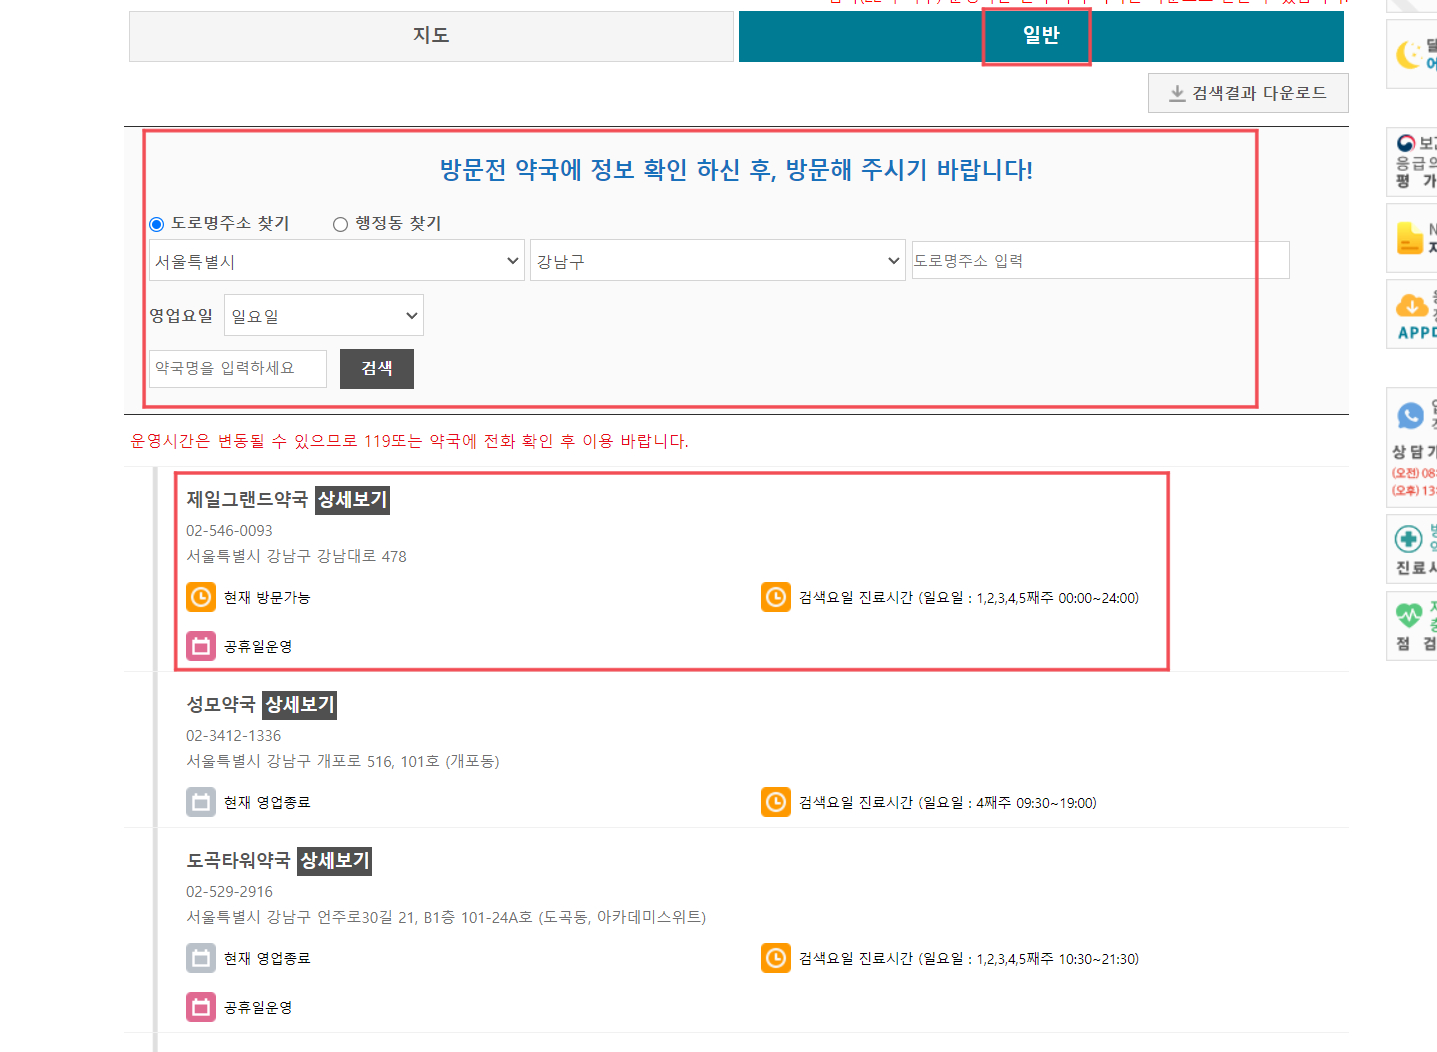Open 상세보기 for 제일그랜드약국

pos(352,500)
